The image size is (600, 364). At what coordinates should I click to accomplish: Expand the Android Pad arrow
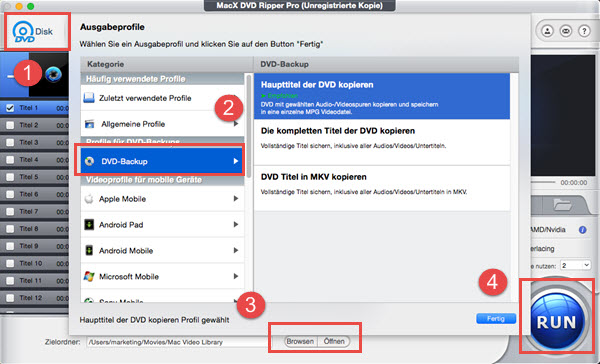236,224
